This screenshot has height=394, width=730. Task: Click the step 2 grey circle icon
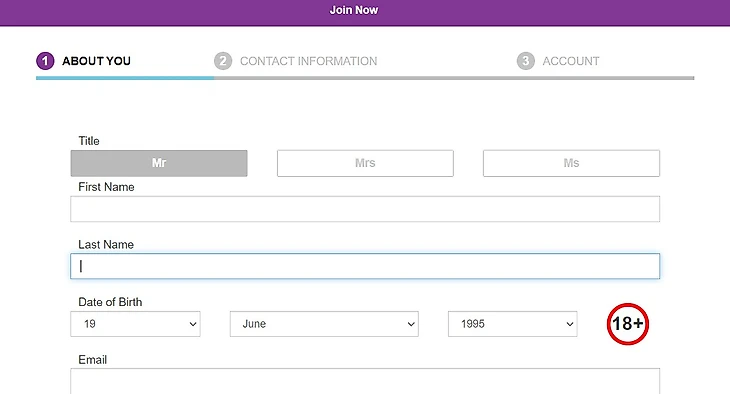click(223, 61)
